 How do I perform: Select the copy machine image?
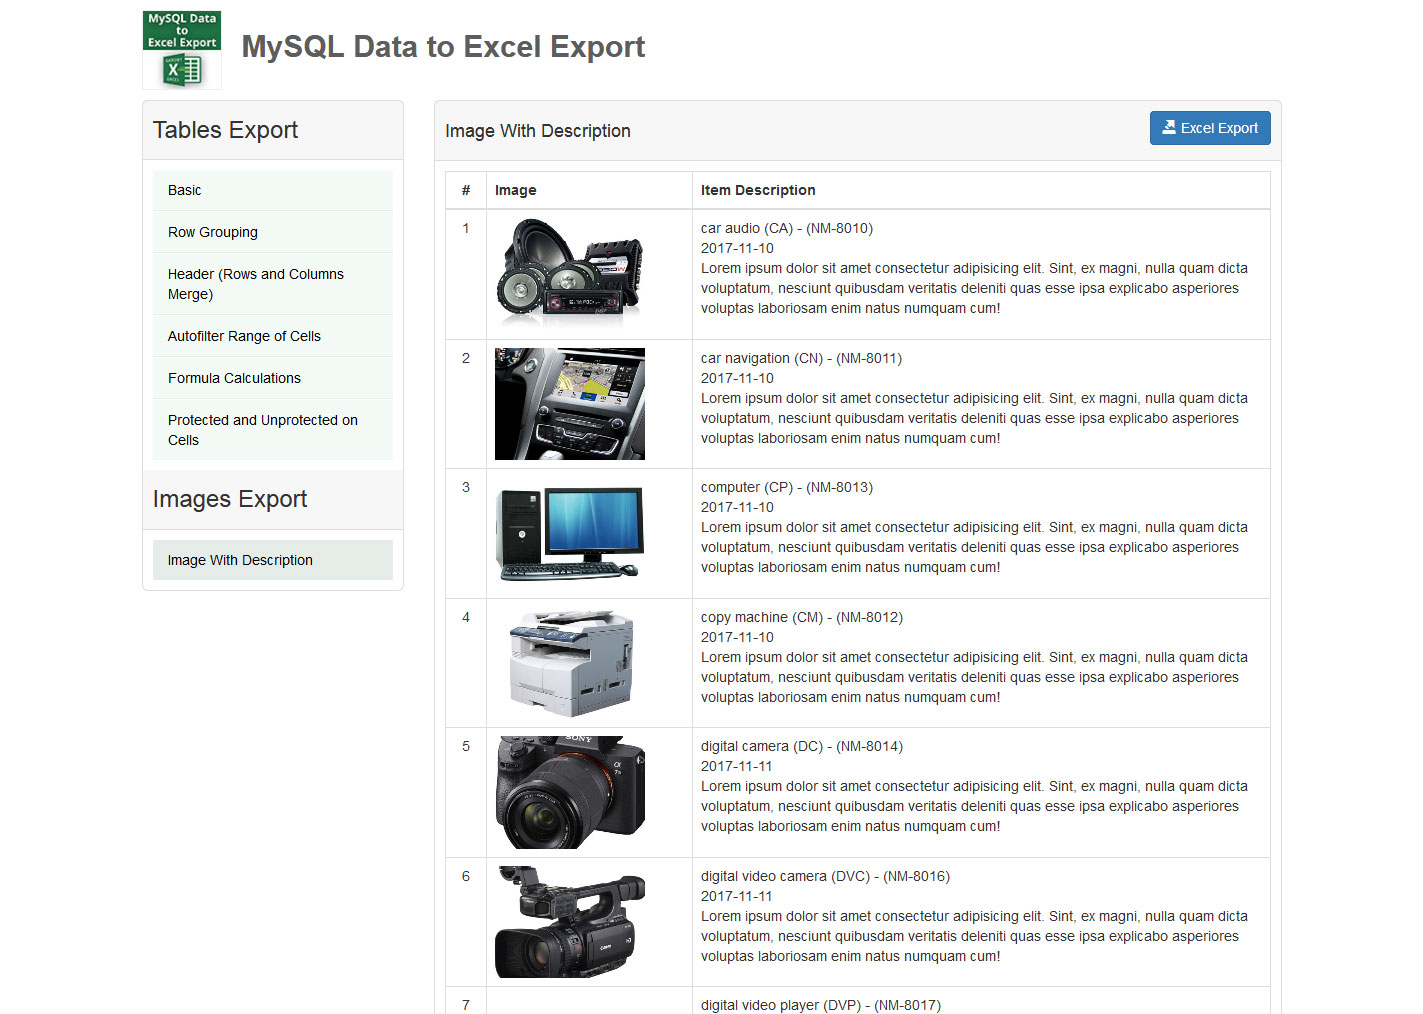tap(569, 662)
